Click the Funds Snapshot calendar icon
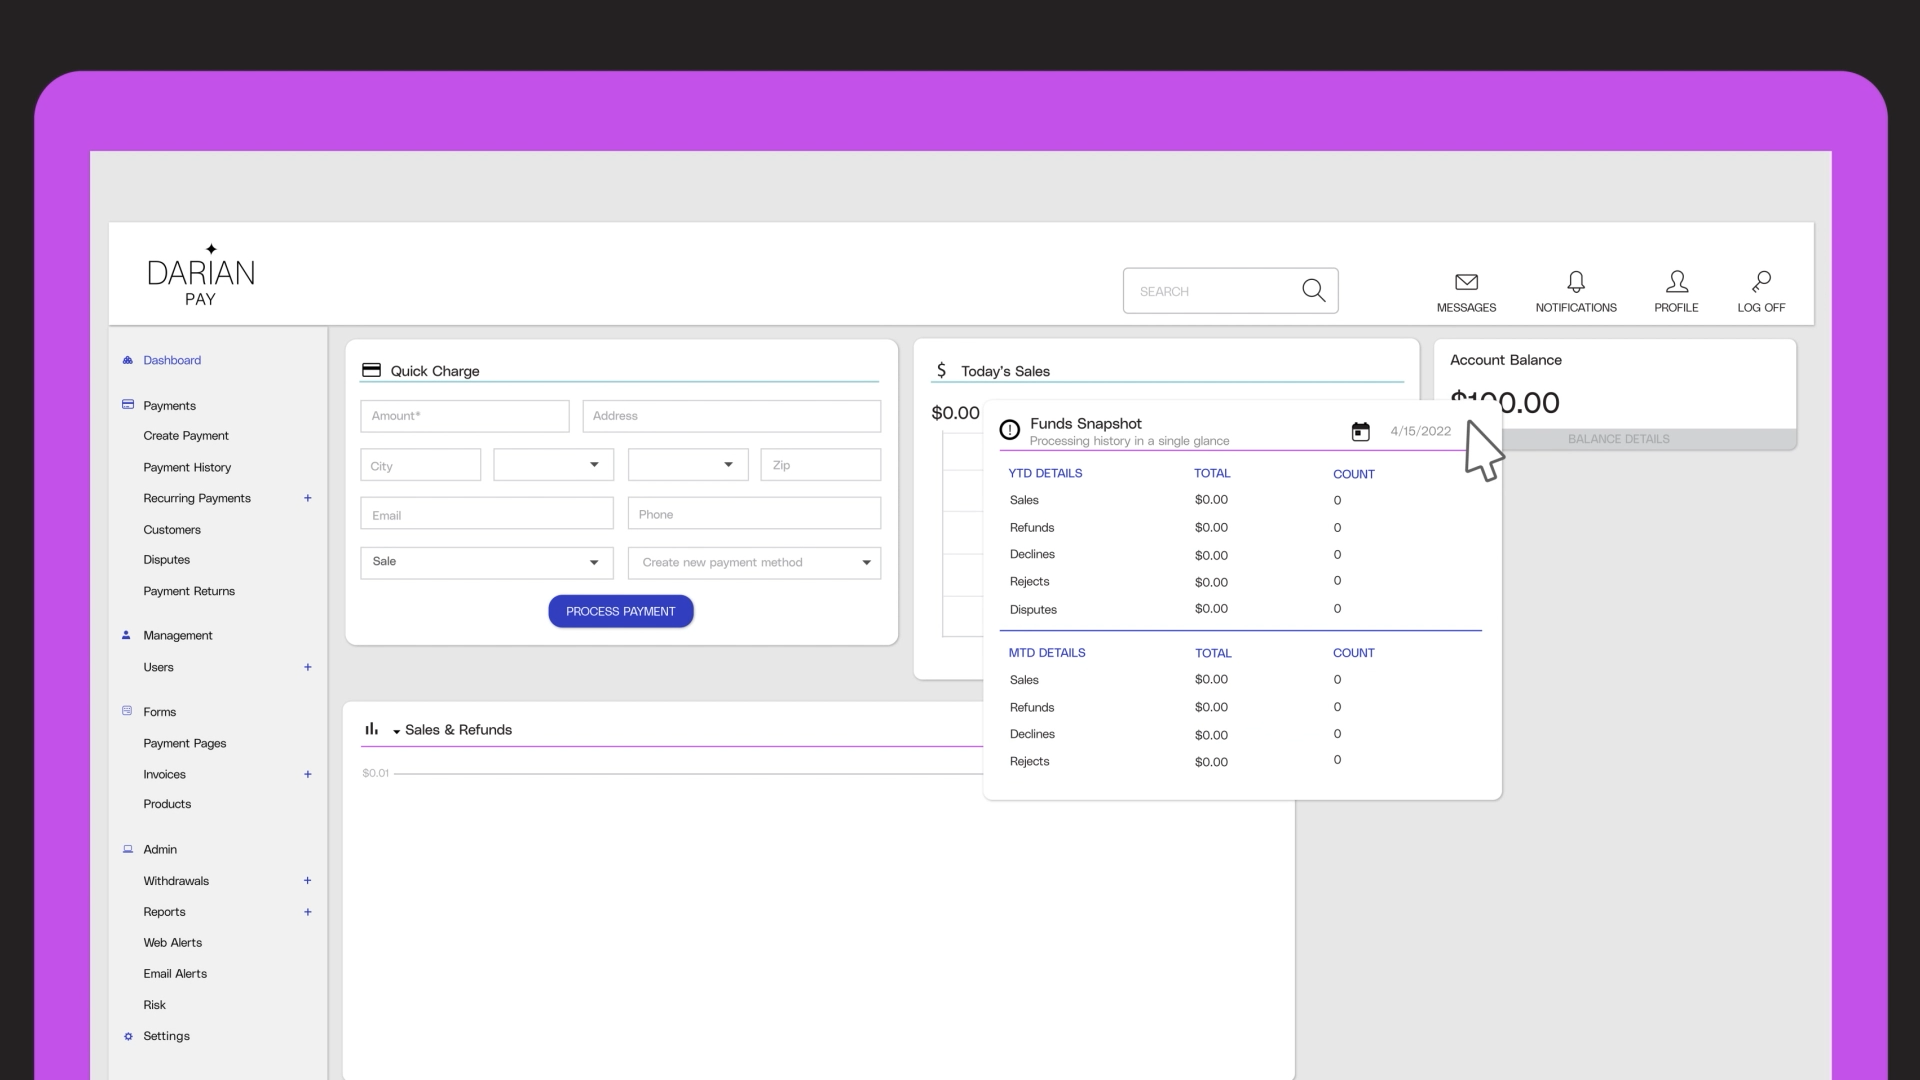 (1360, 431)
